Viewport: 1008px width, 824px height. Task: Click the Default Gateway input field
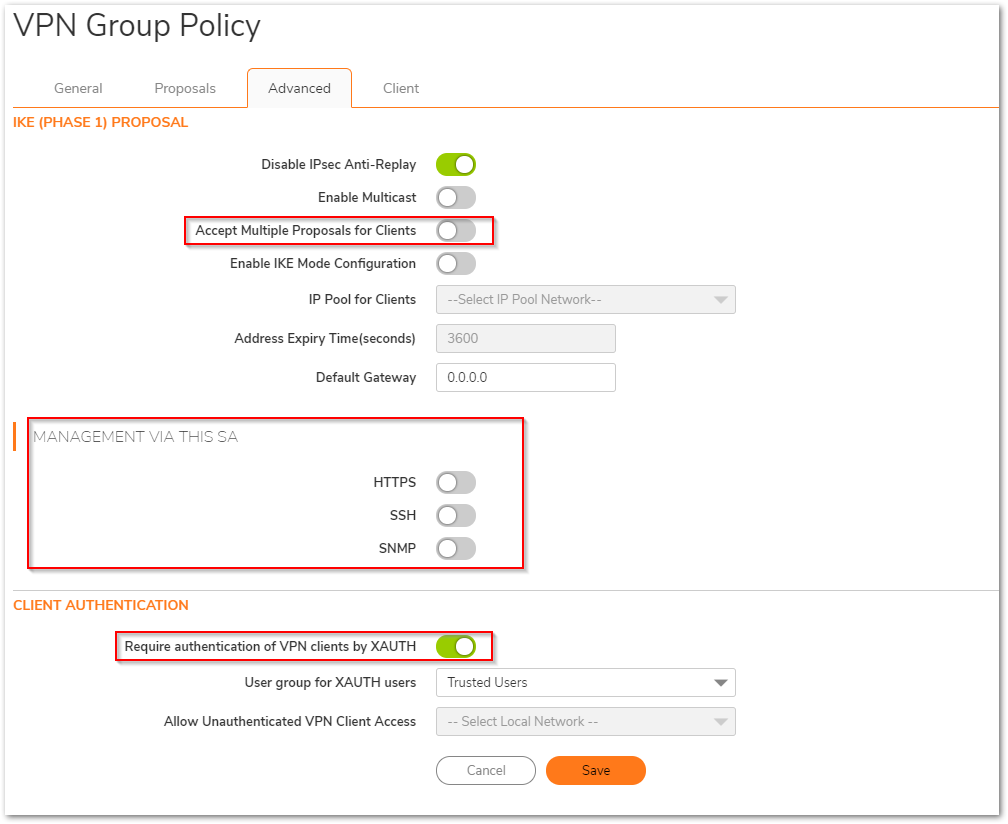pos(525,377)
